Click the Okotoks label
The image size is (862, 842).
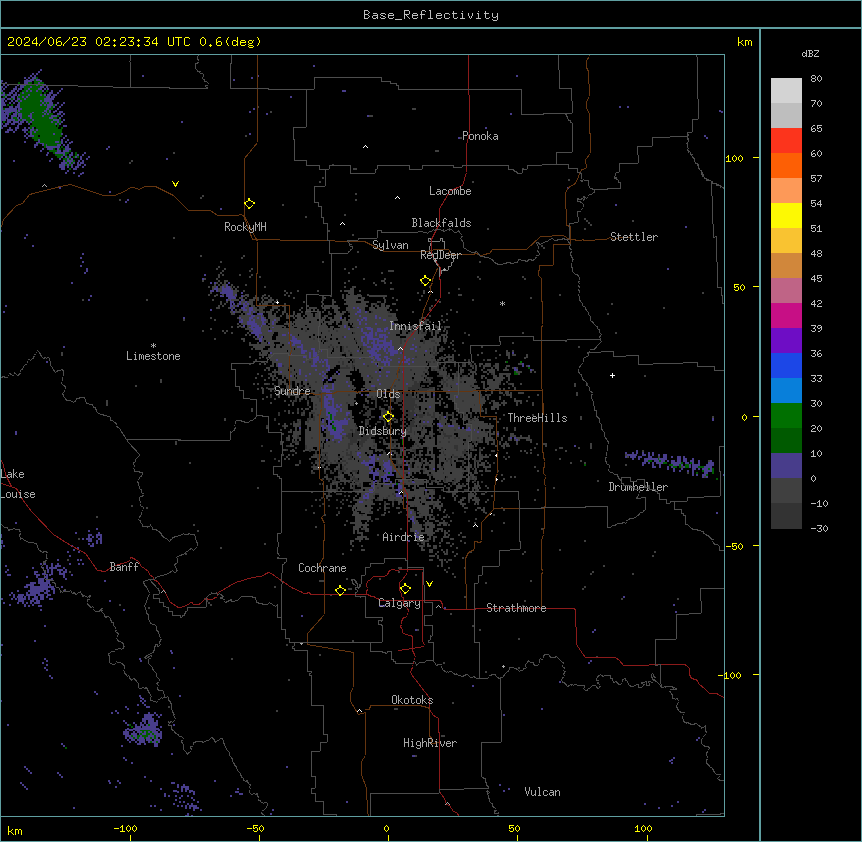[x=412, y=700]
